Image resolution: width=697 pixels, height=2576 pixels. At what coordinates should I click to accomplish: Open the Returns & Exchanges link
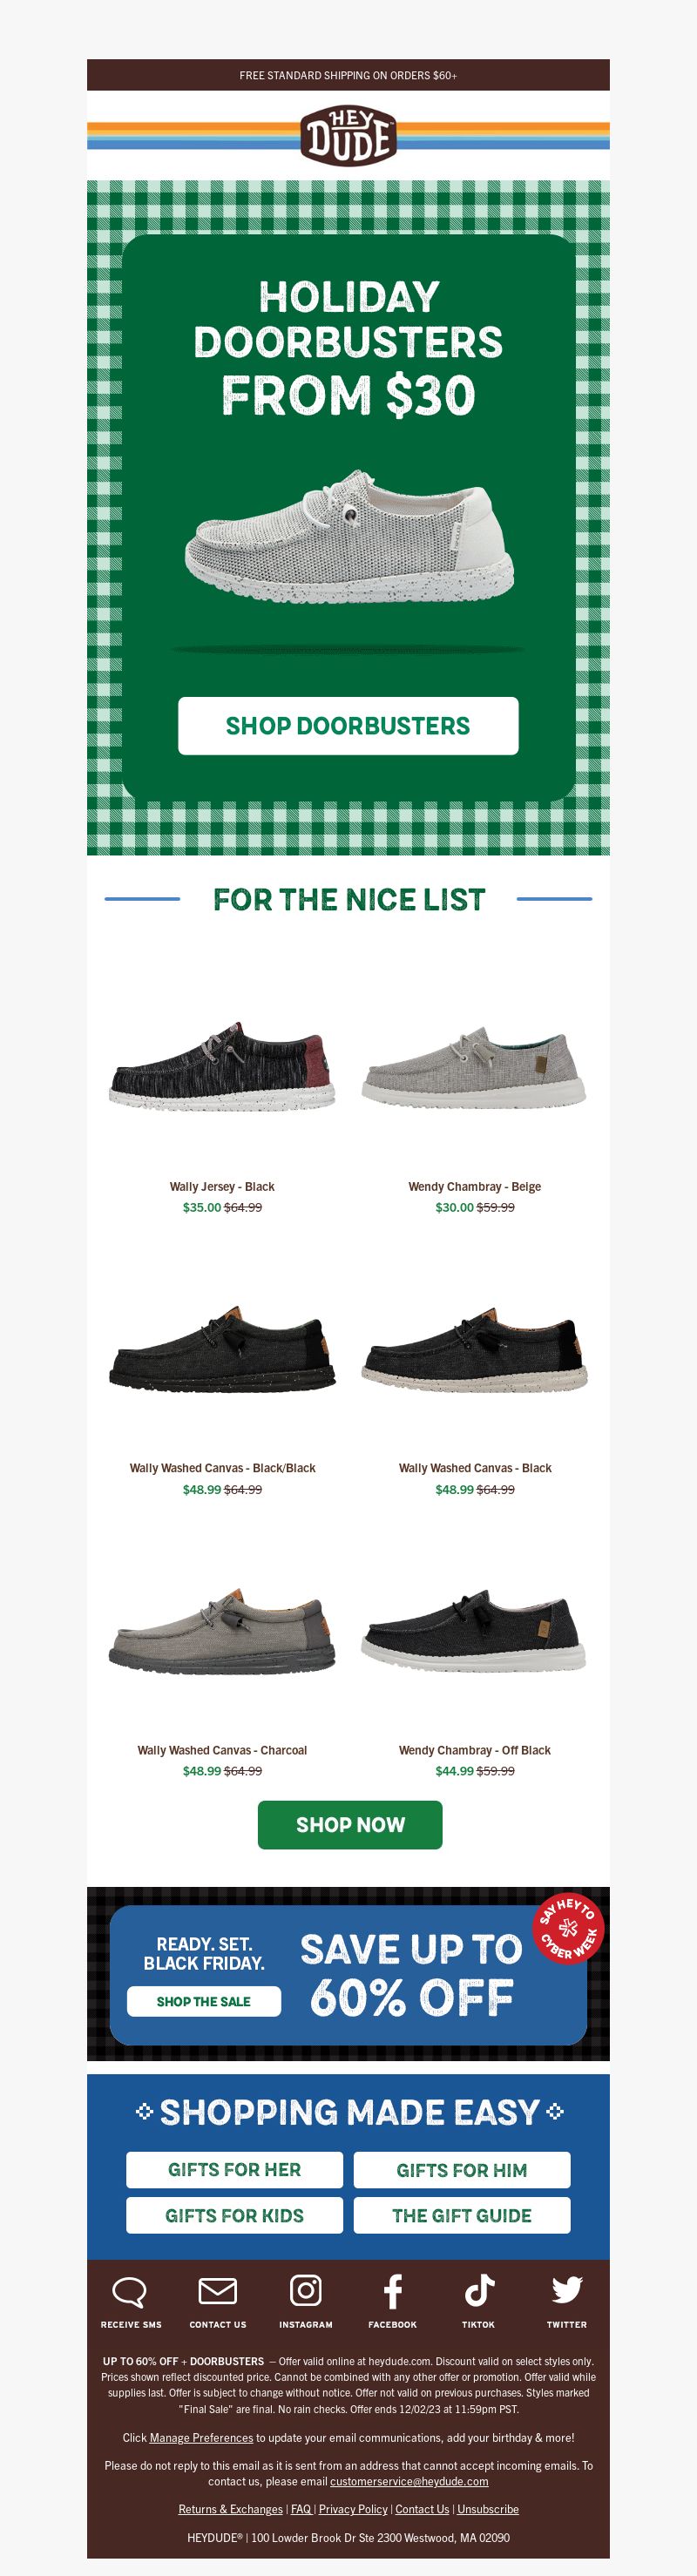click(230, 2509)
